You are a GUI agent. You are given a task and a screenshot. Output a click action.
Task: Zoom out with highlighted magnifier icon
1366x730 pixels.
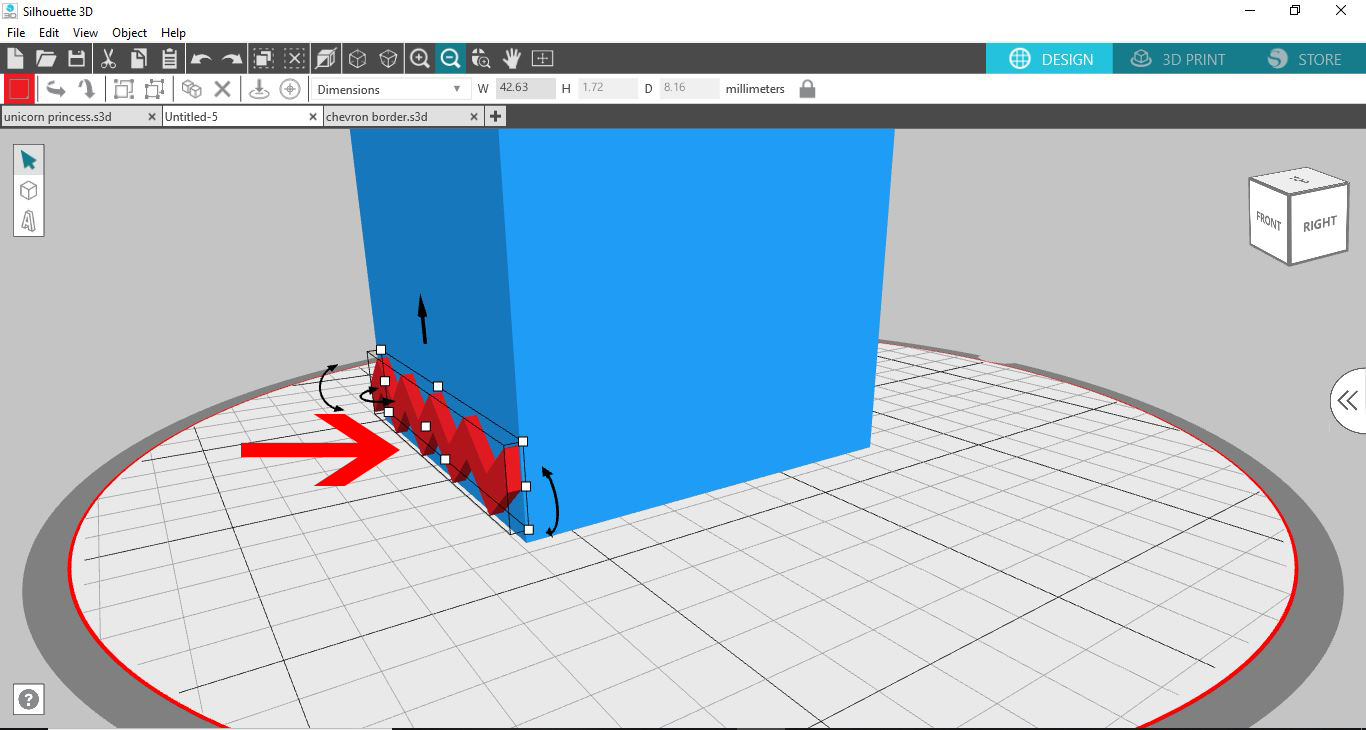(x=450, y=58)
